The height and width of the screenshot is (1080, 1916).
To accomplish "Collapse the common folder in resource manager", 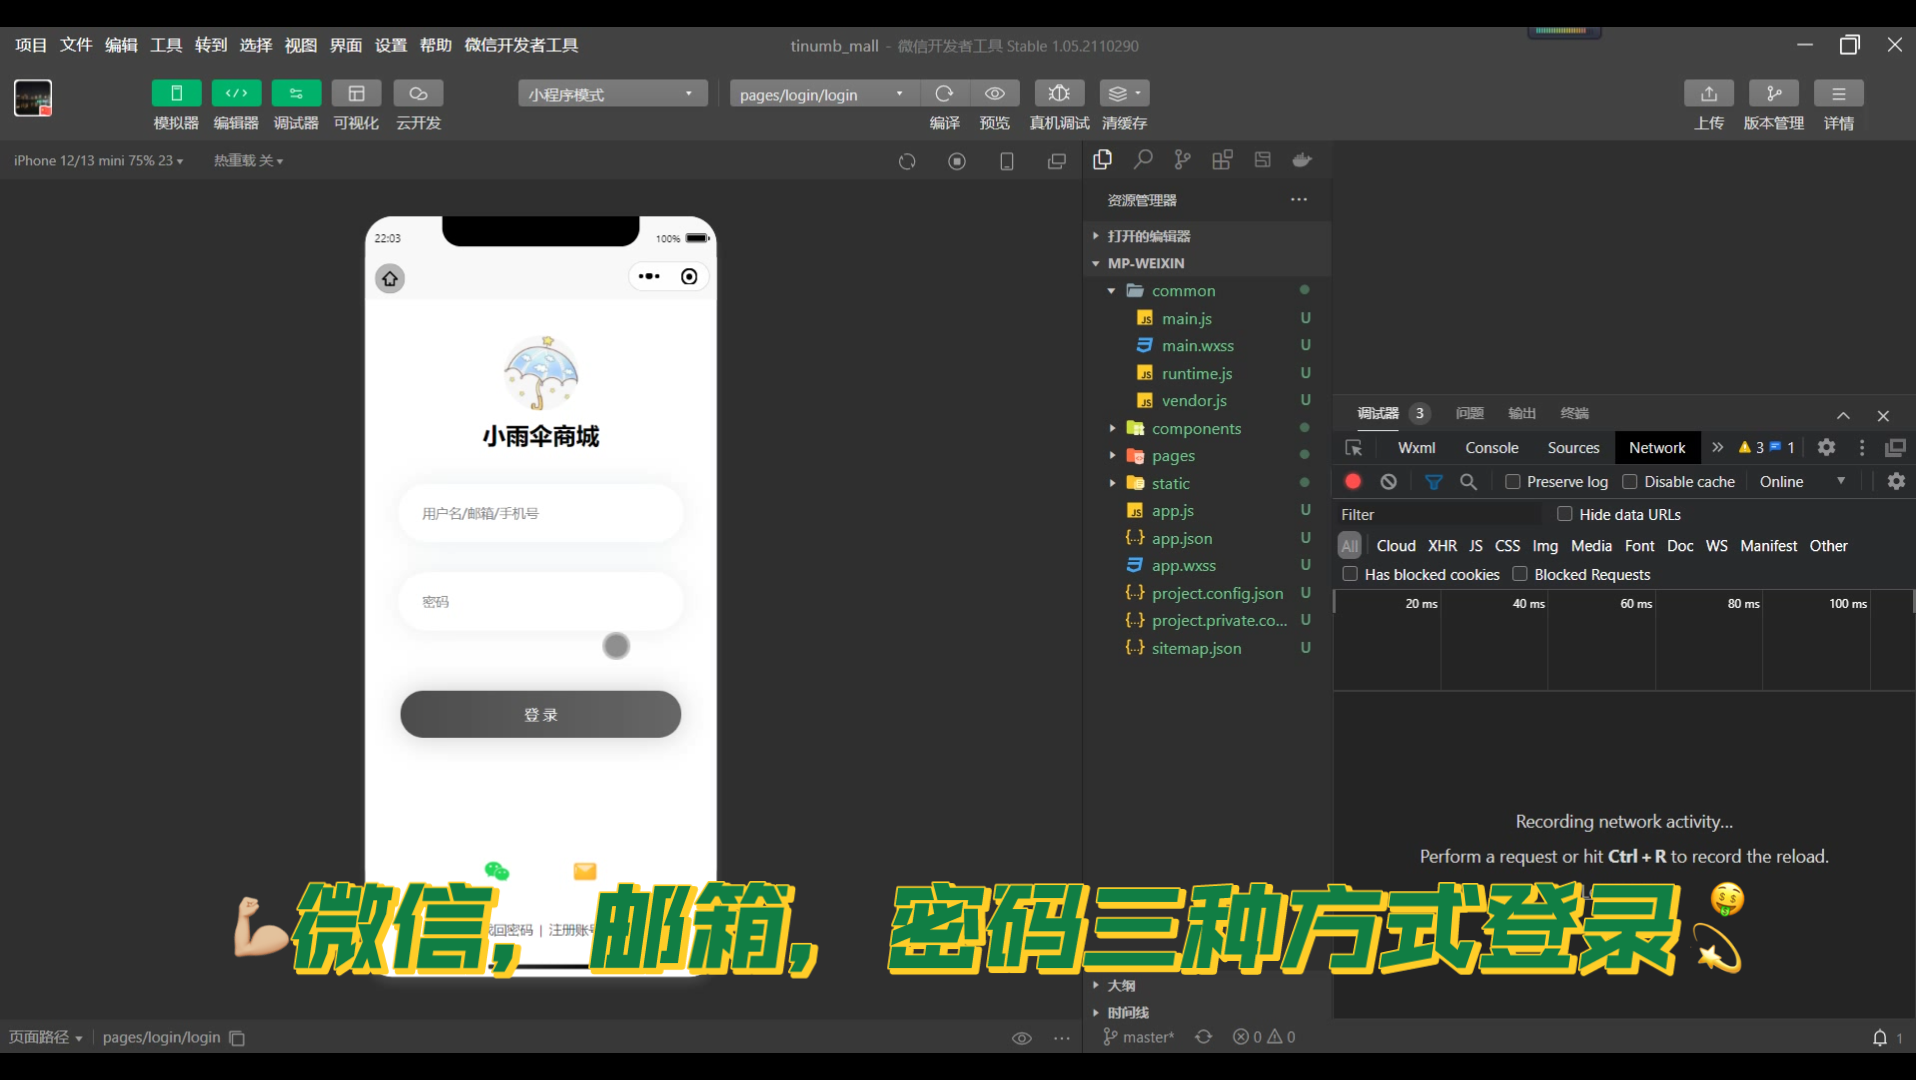I will tap(1110, 290).
